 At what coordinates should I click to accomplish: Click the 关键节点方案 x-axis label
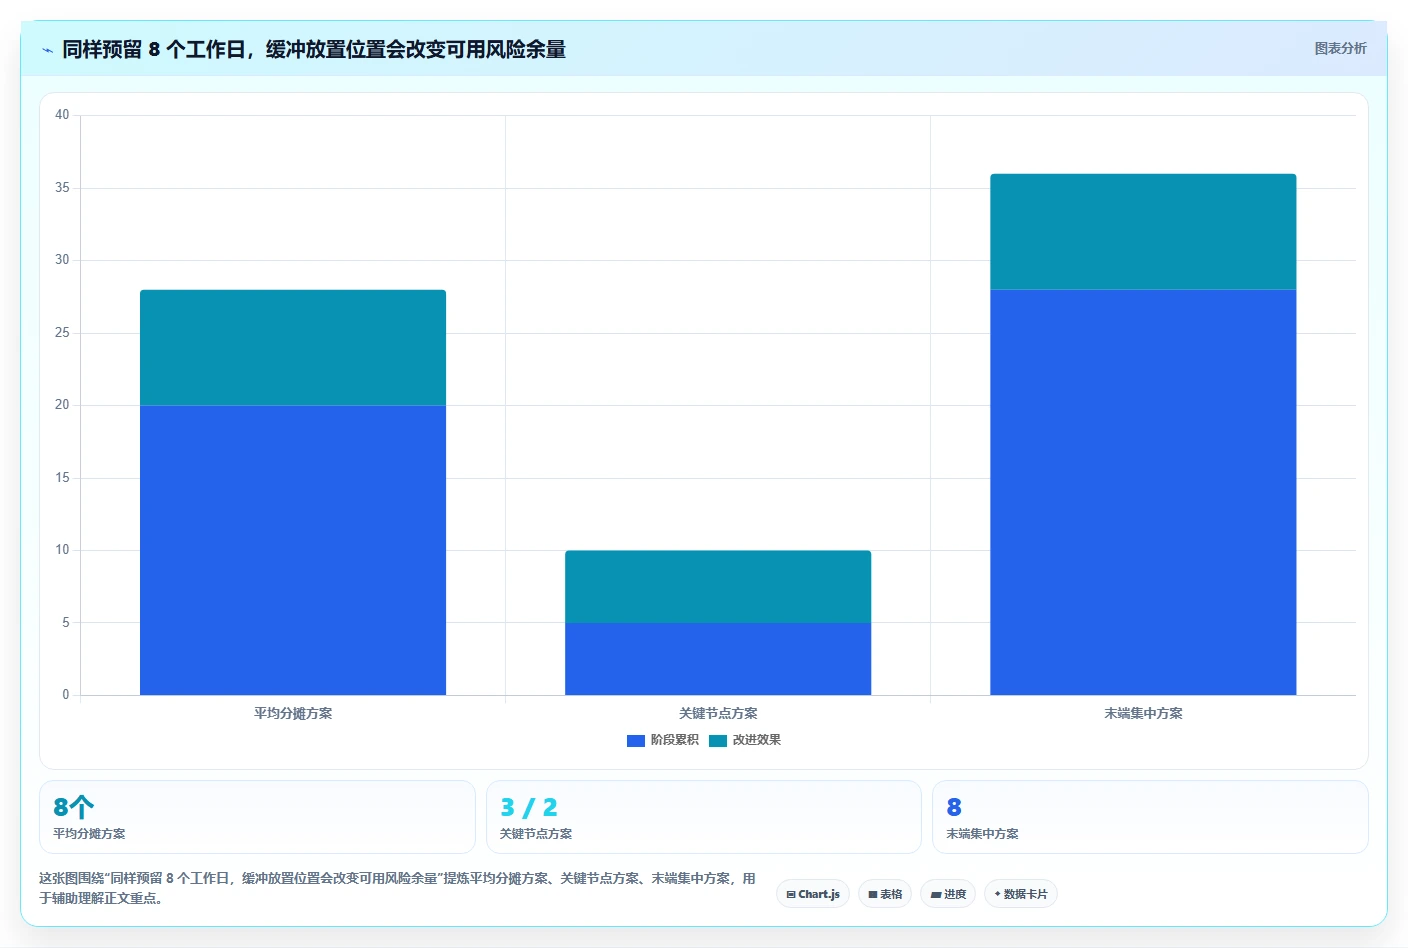[718, 713]
